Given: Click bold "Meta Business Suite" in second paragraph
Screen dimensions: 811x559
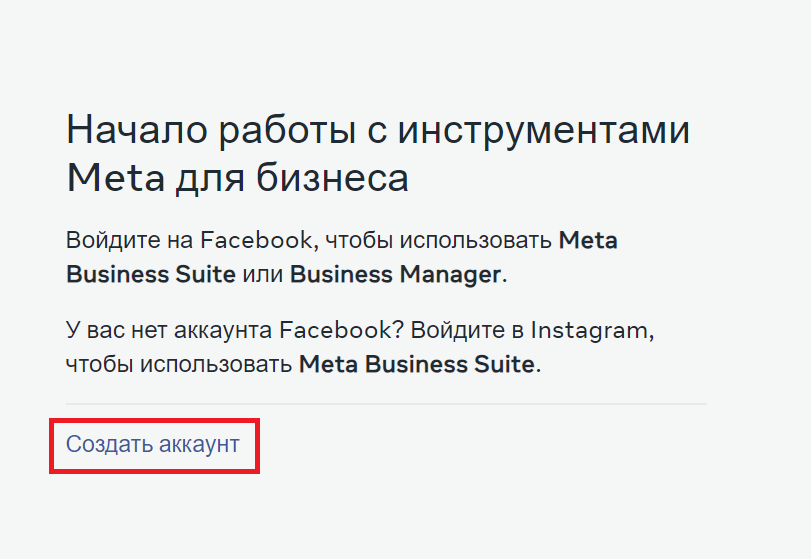Looking at the screenshot, I should [x=416, y=363].
